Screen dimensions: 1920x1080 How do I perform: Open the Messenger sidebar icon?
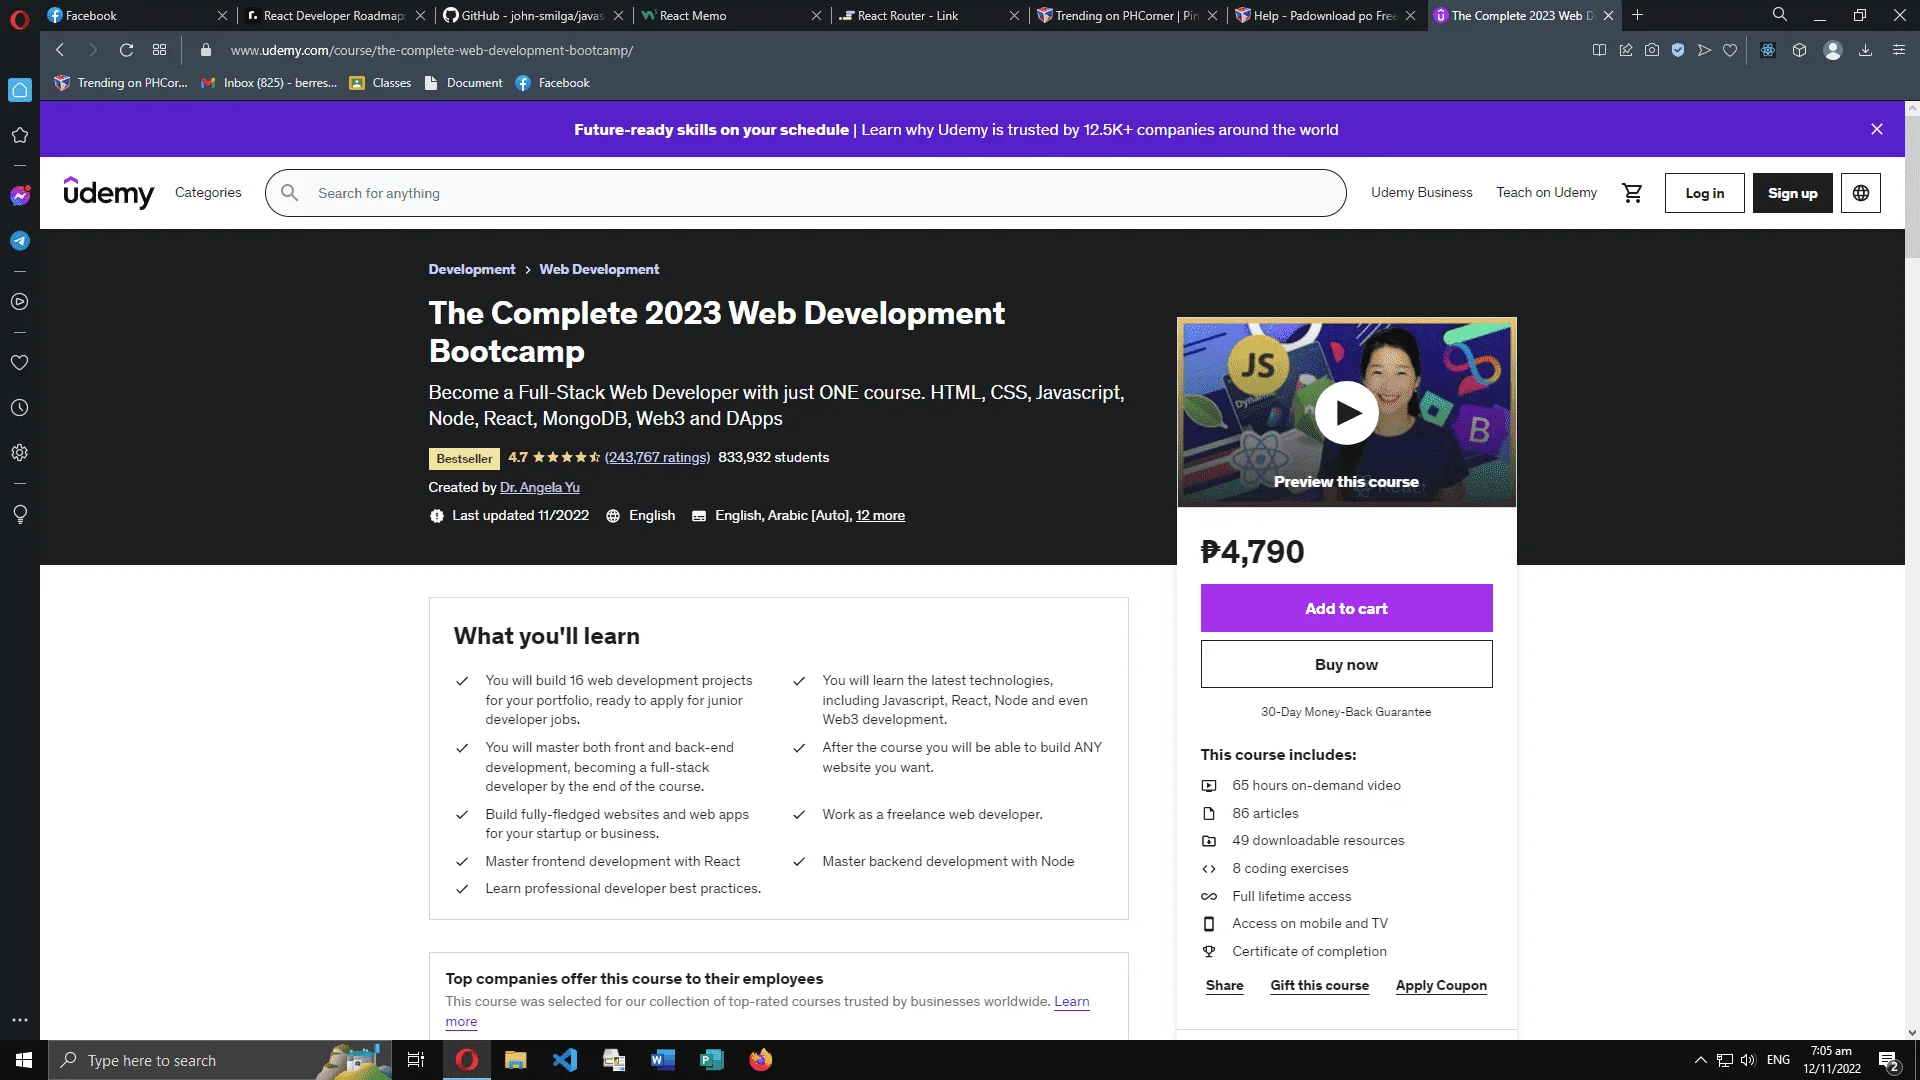20,196
